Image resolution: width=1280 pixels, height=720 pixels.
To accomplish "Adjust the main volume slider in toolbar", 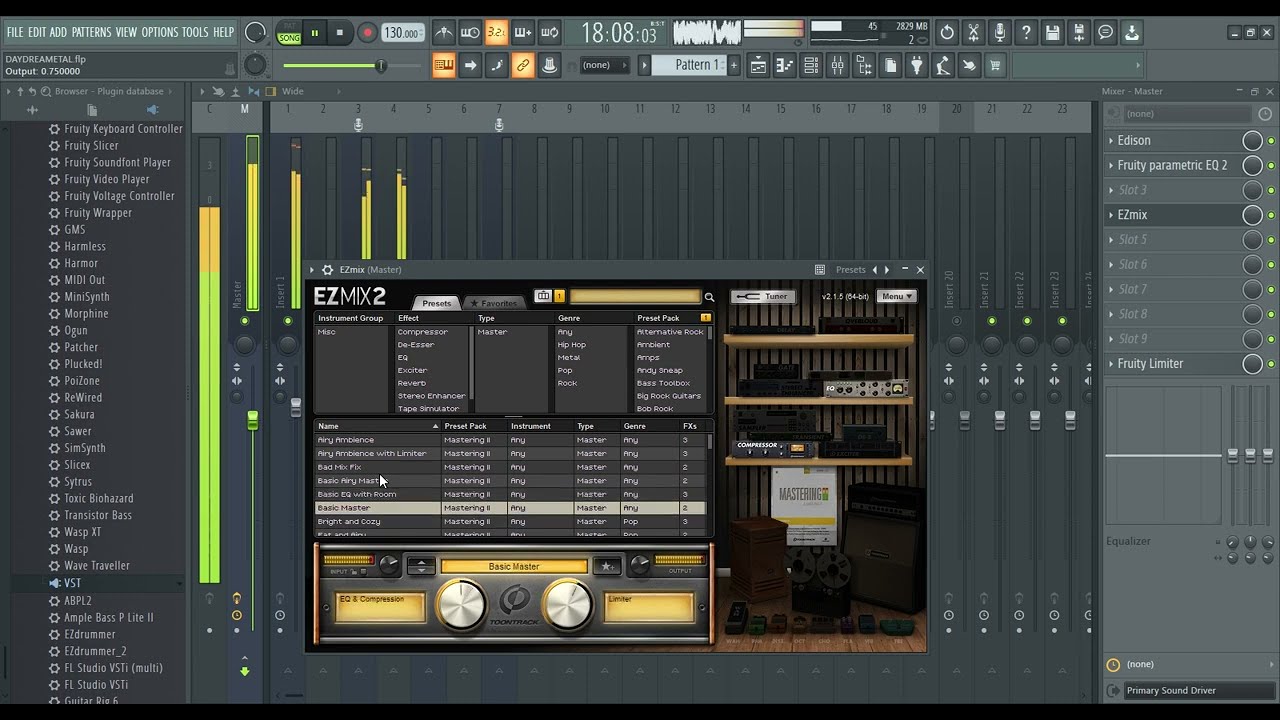I will 380,66.
